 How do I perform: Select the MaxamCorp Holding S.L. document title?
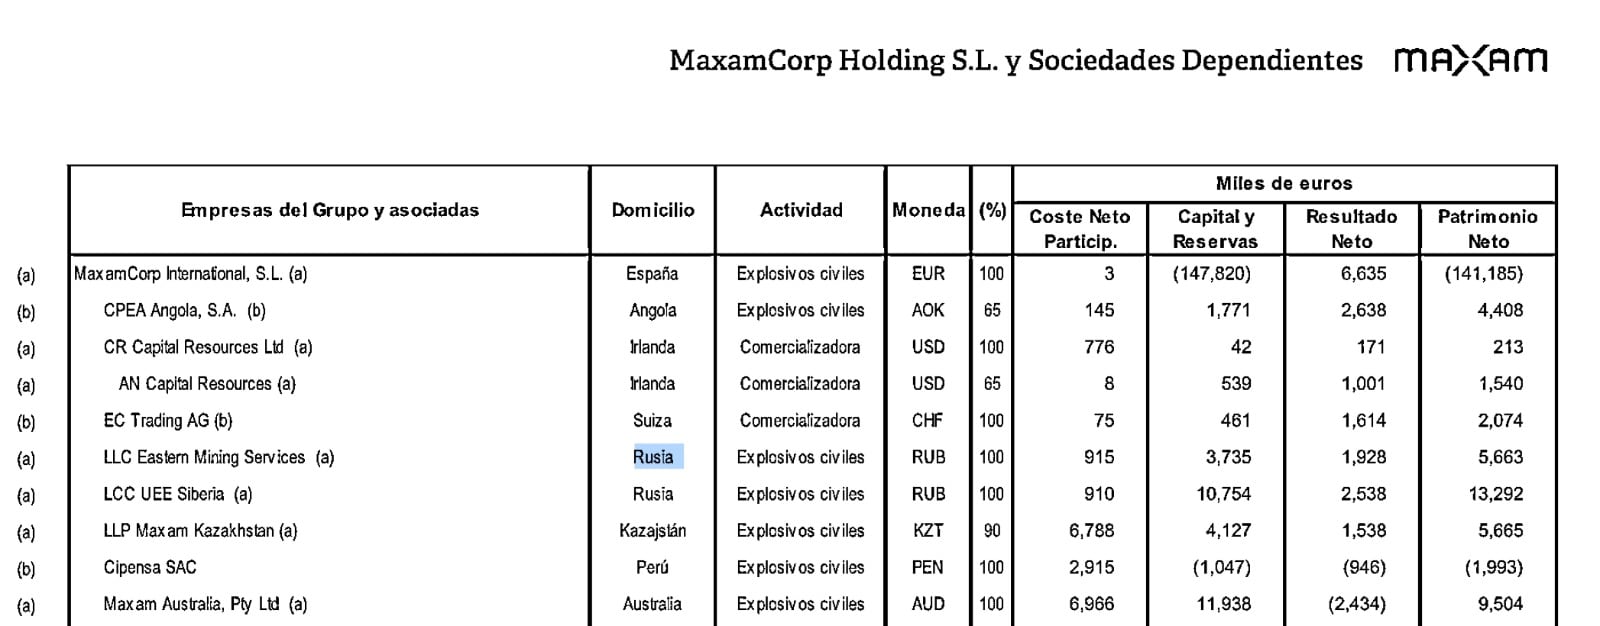pos(1015,61)
